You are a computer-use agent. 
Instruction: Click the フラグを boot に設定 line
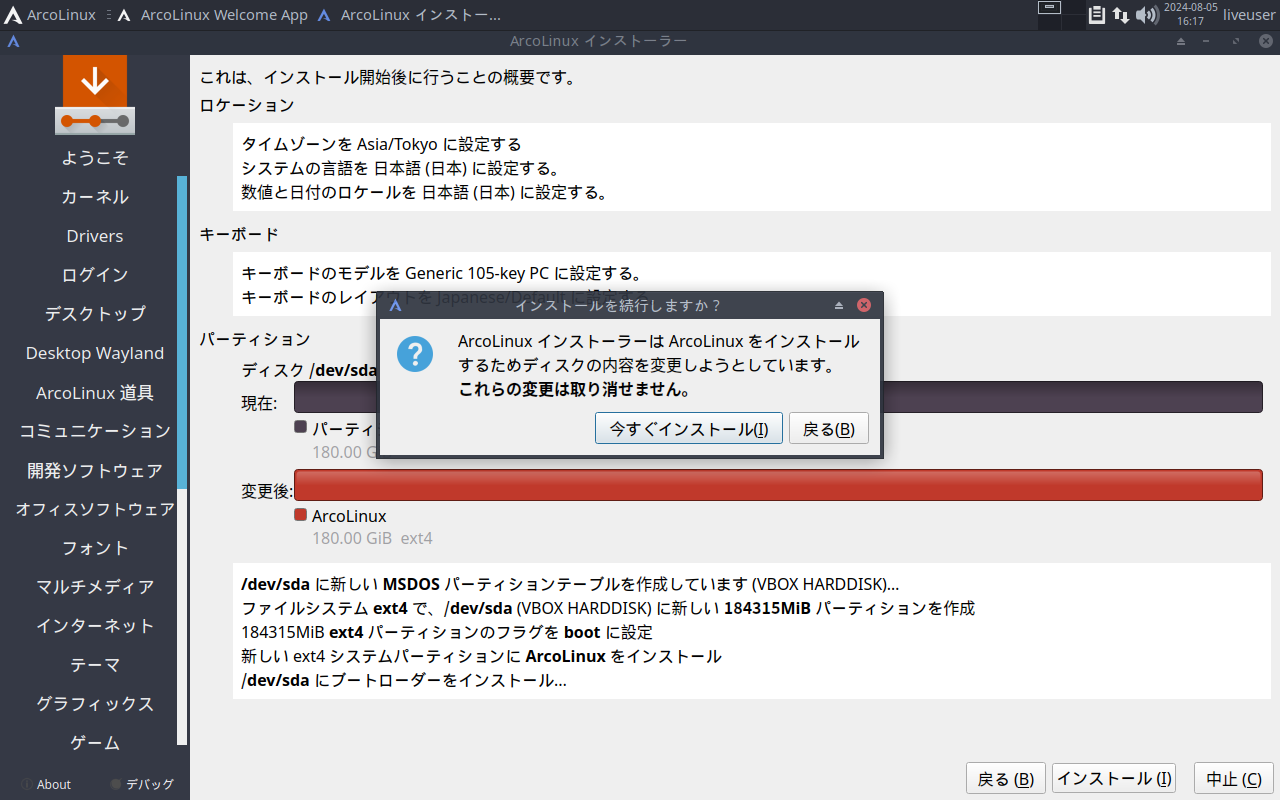447,632
